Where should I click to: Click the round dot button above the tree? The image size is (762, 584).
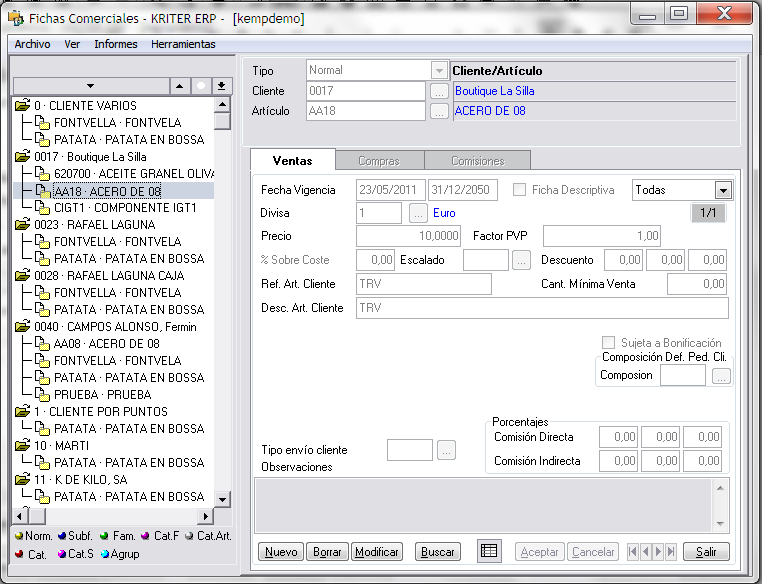tap(201, 86)
